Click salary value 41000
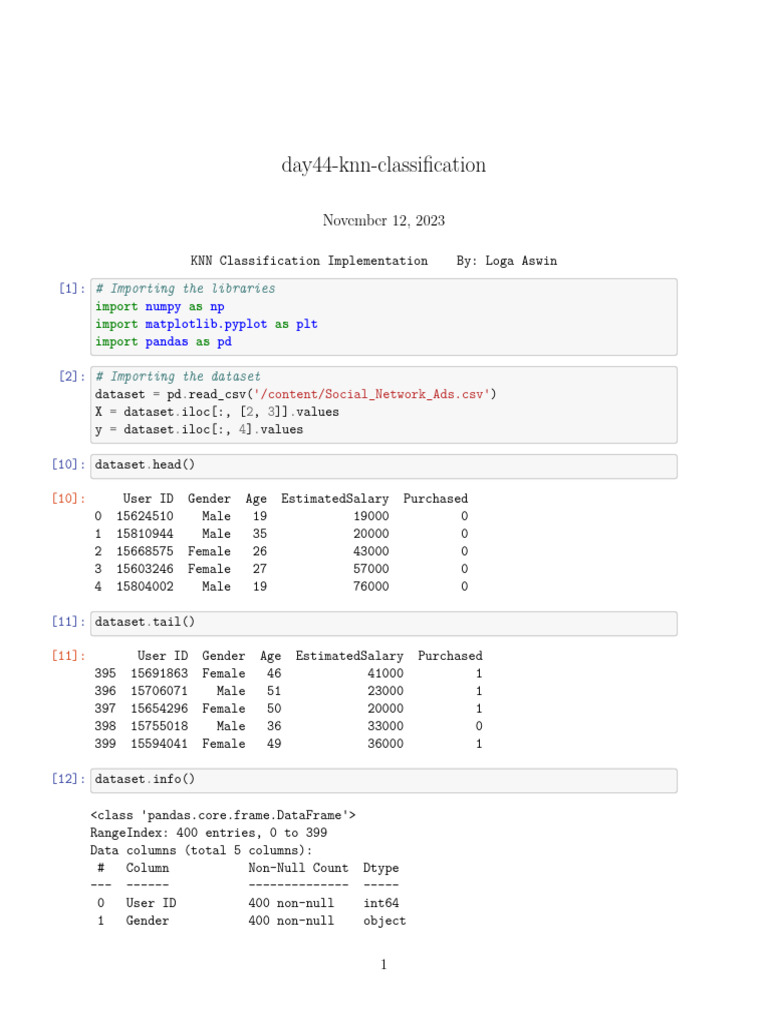Screen dimensions: 768x1024 click(385, 674)
